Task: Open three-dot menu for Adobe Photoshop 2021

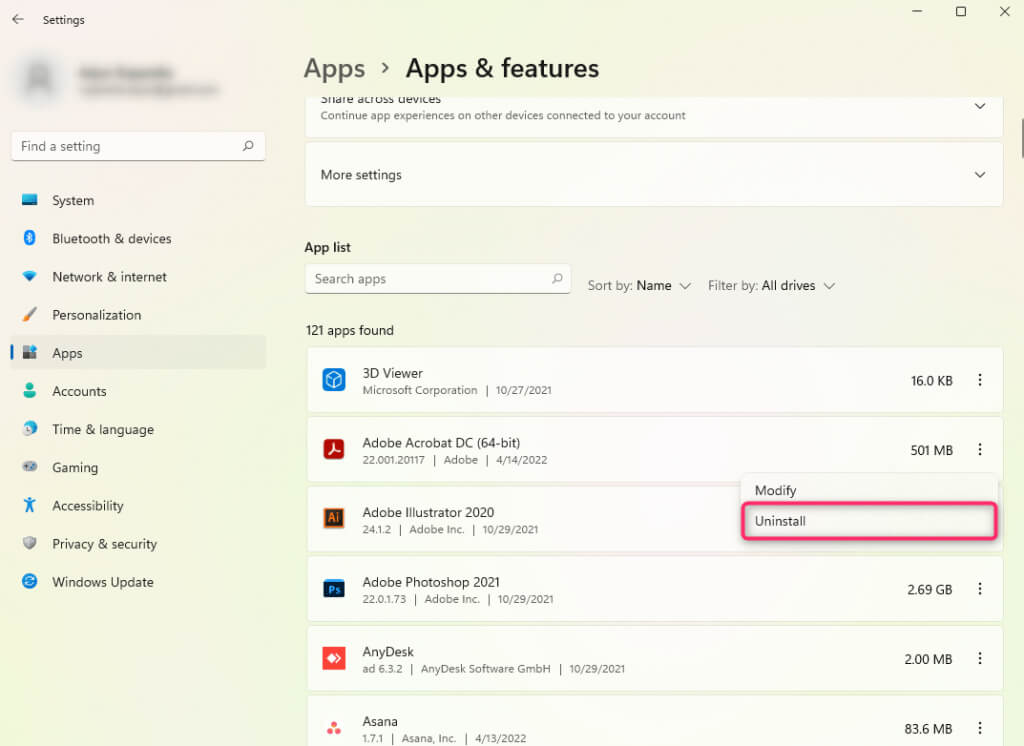Action: pos(980,589)
